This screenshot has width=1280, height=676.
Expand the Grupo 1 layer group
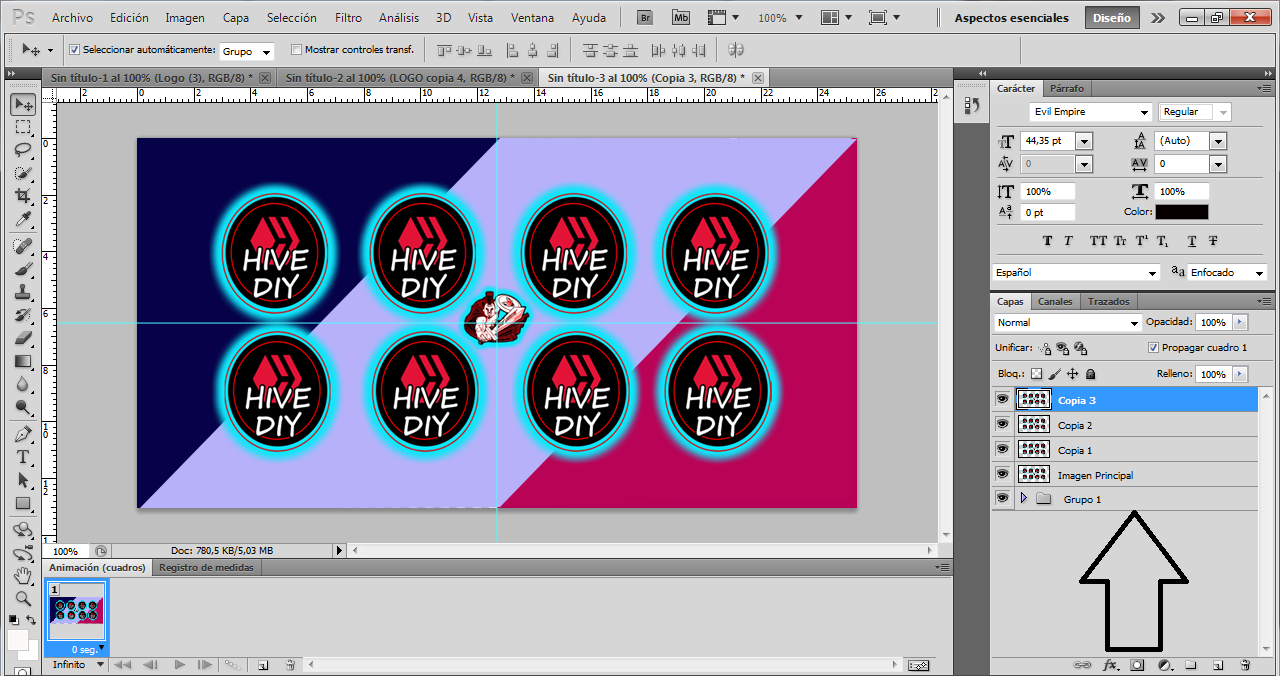coord(1024,498)
